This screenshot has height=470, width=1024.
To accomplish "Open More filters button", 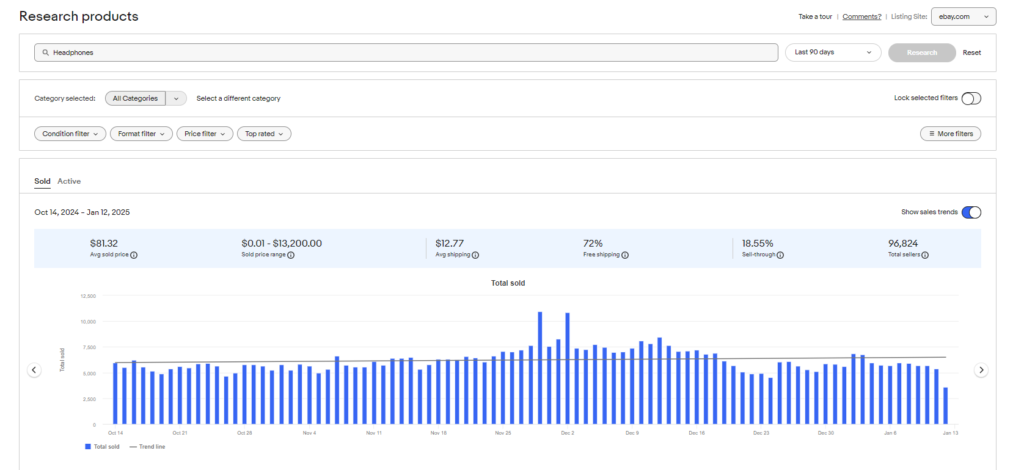I will coord(950,134).
